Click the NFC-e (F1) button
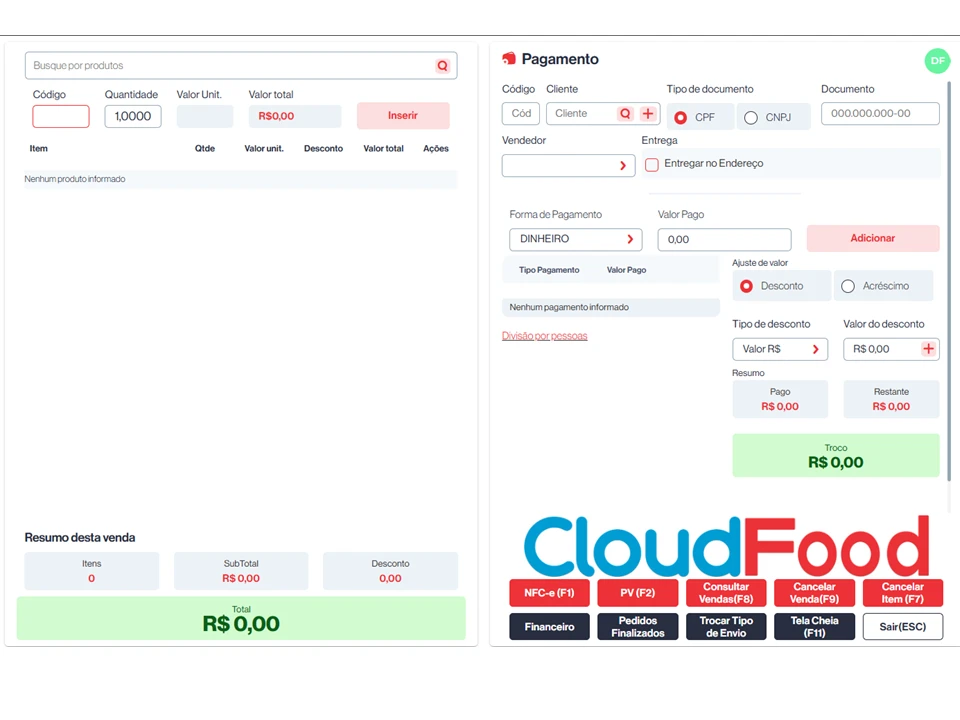 (x=549, y=593)
